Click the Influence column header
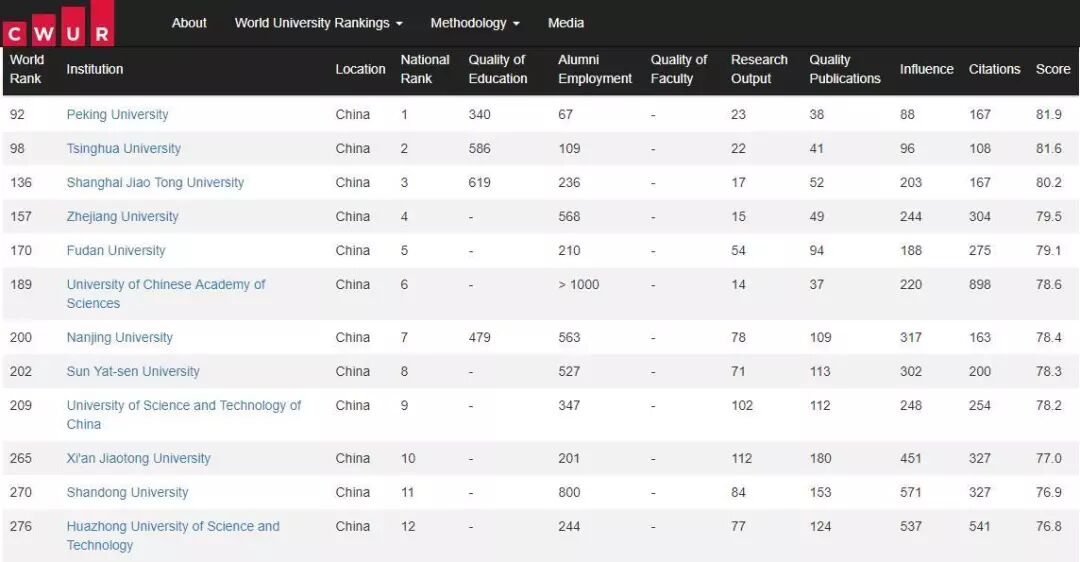Viewport: 1080px width, 562px height. tap(926, 69)
